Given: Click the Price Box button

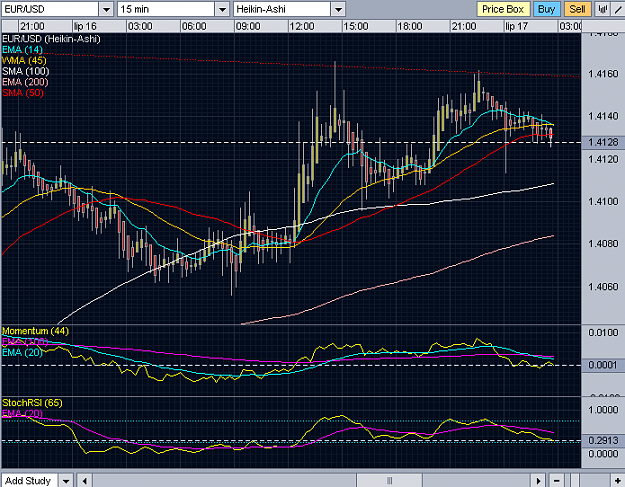Looking at the screenshot, I should [x=503, y=9].
